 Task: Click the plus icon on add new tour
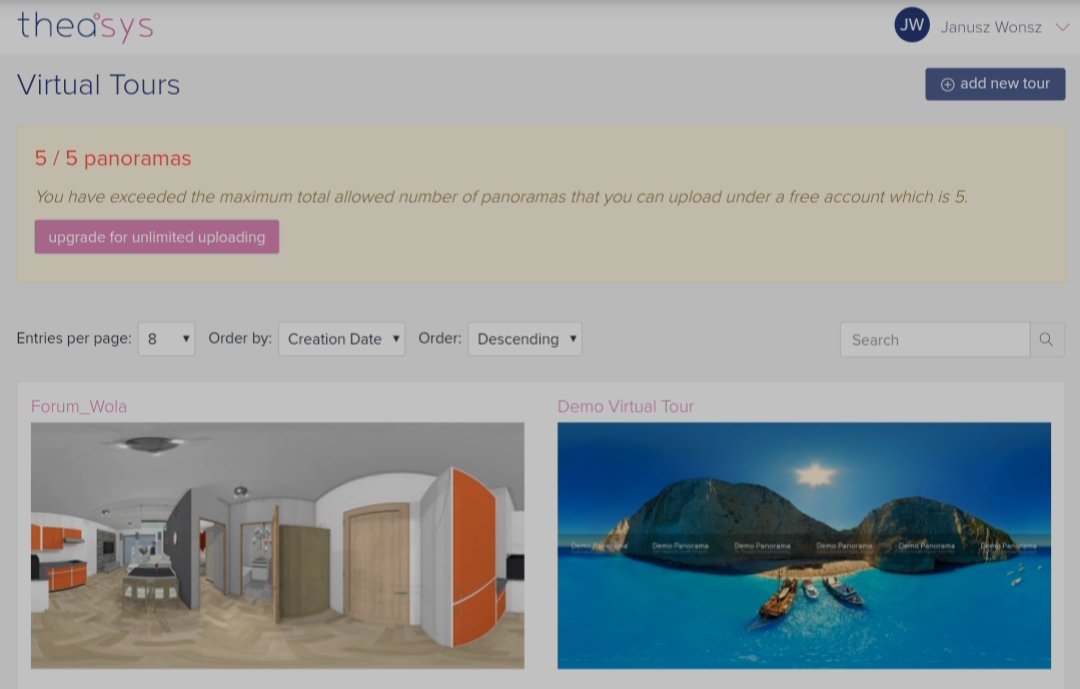point(947,85)
